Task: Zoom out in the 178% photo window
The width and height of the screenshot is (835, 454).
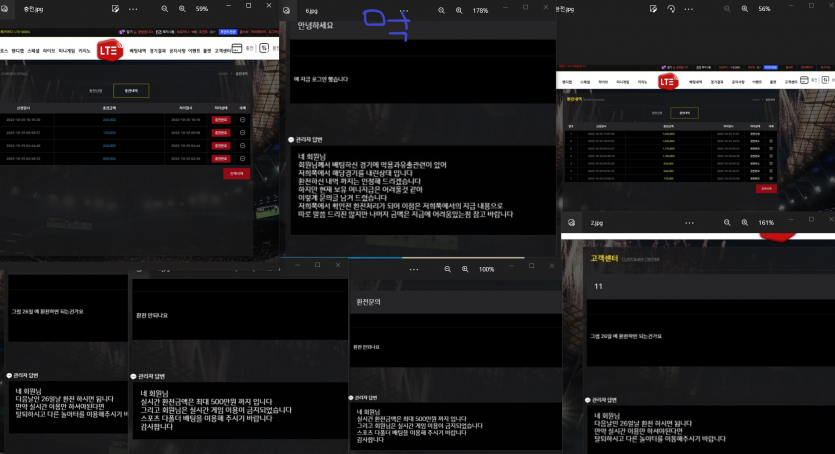Action: click(x=440, y=10)
